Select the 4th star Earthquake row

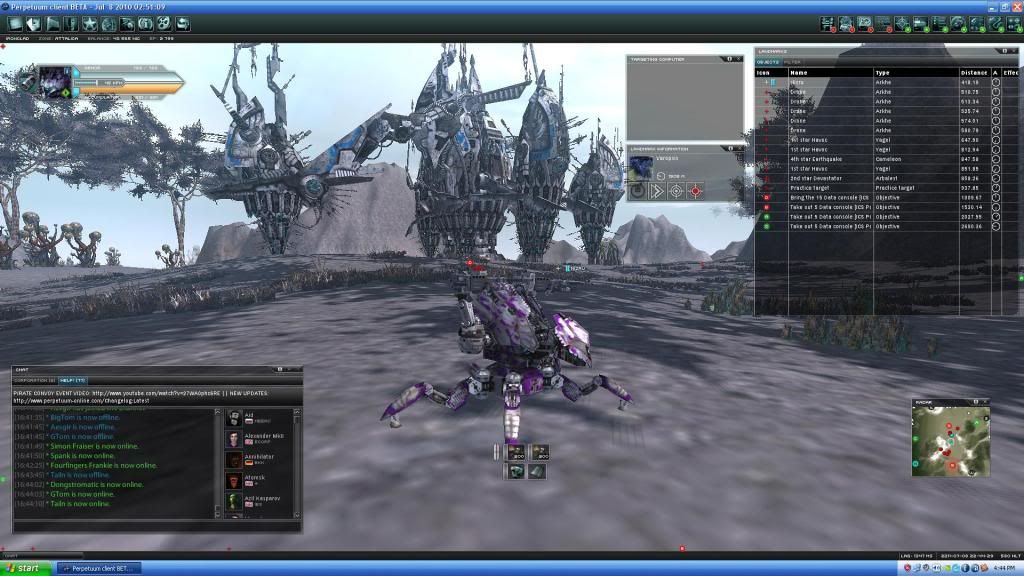886,159
